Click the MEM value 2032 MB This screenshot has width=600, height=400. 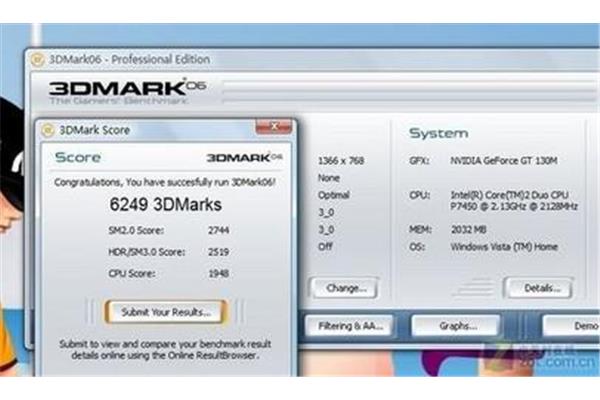point(468,230)
